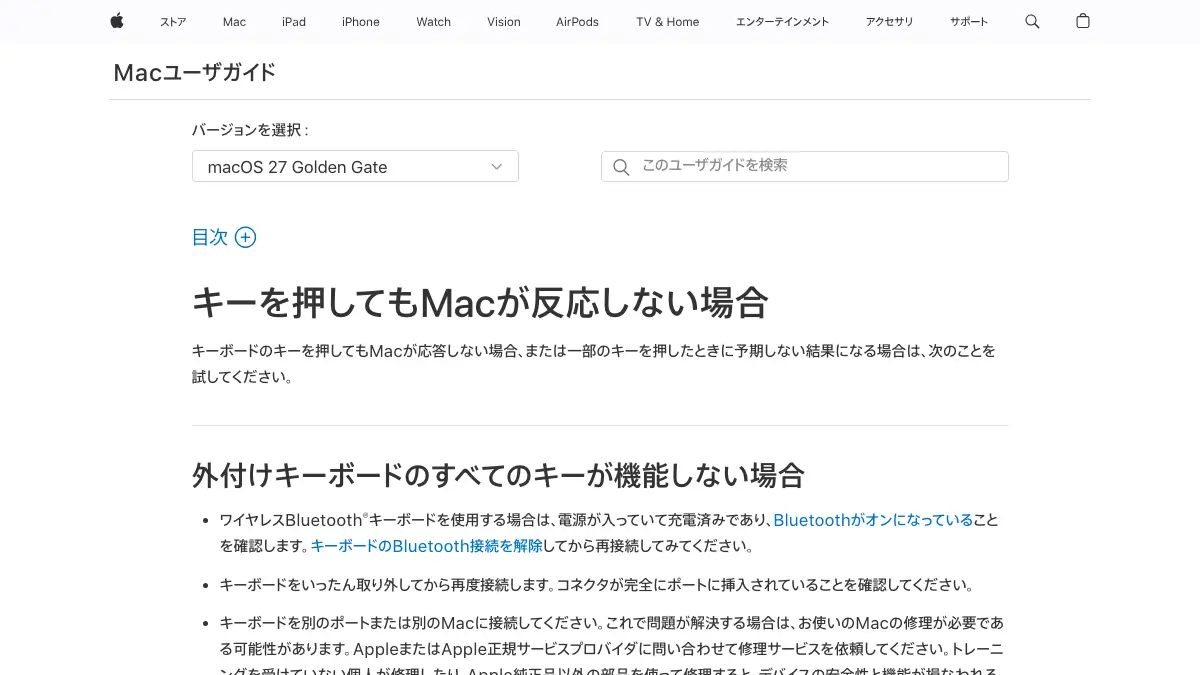Open the サポート menu item
Screen dimensions: 1200x675
969,22
